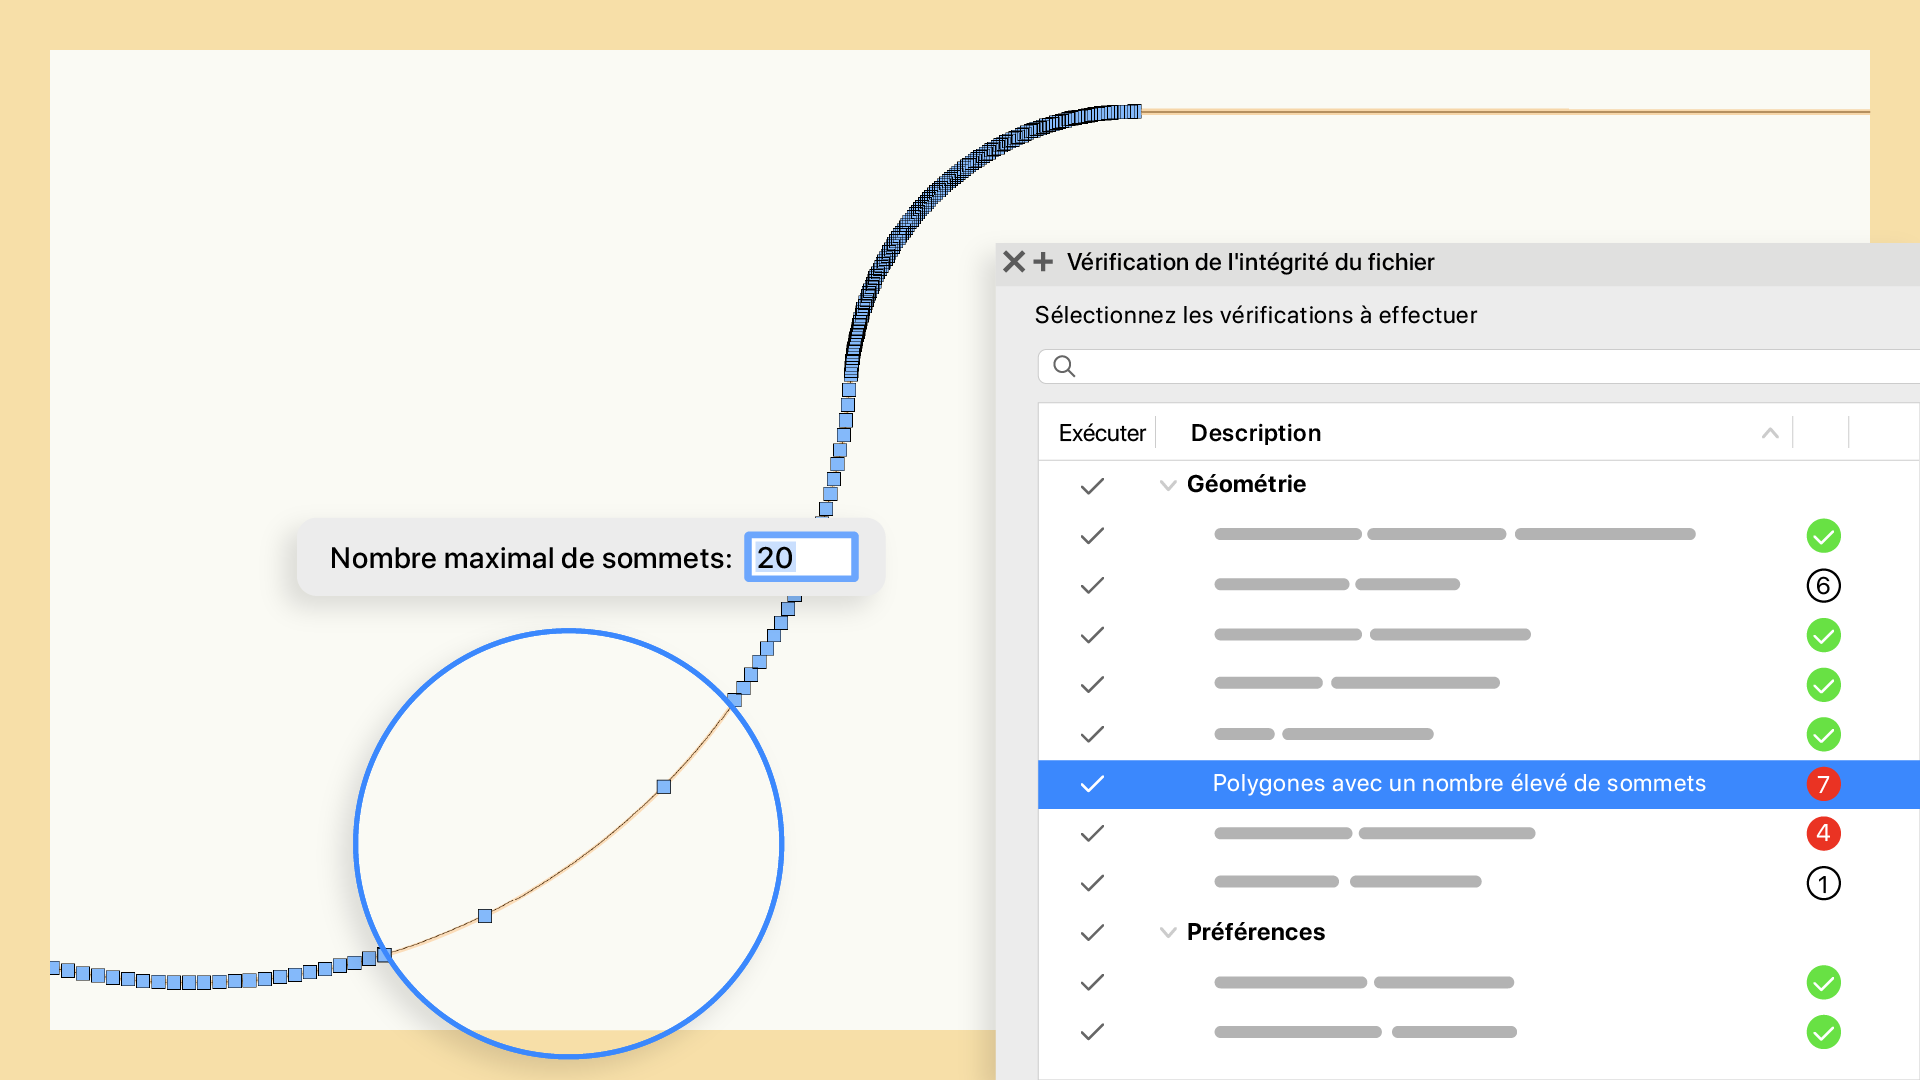Toggle the Préférences group run checkmark
The image size is (1920, 1080).
tap(1092, 933)
